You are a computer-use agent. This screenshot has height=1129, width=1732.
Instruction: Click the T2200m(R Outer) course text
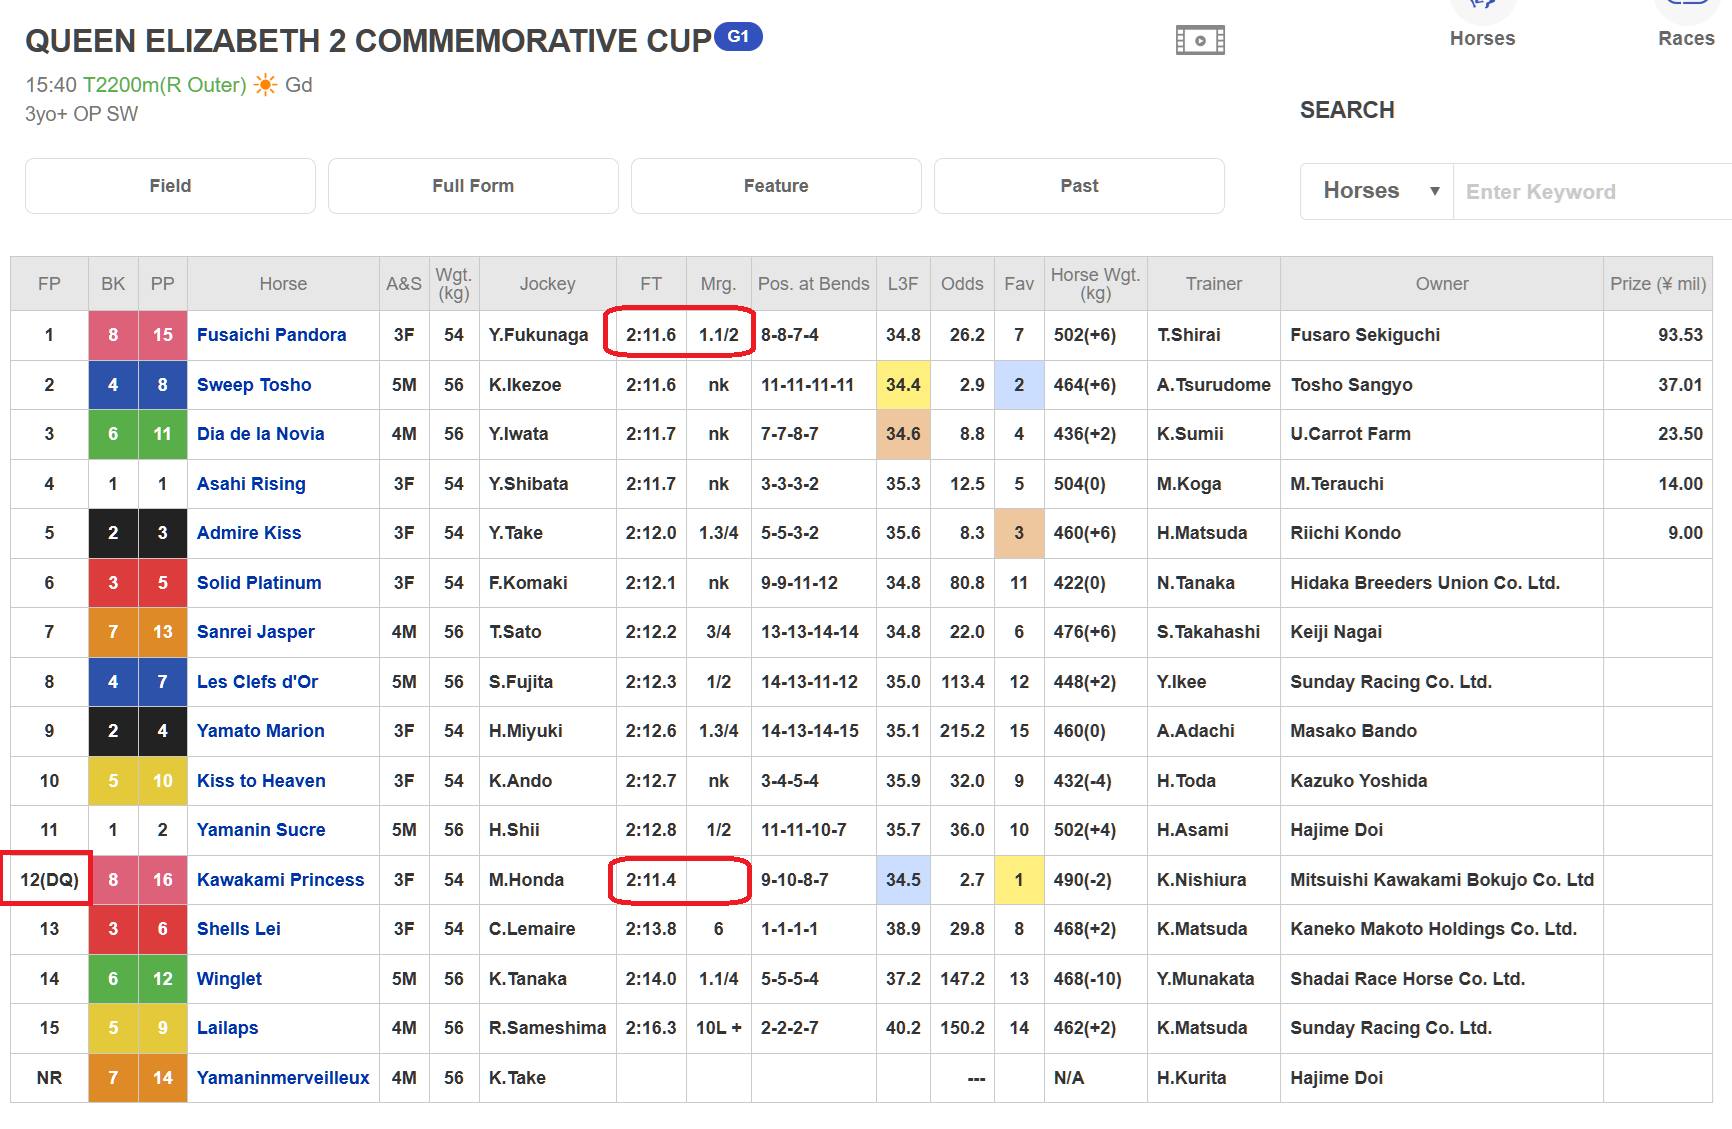[164, 85]
